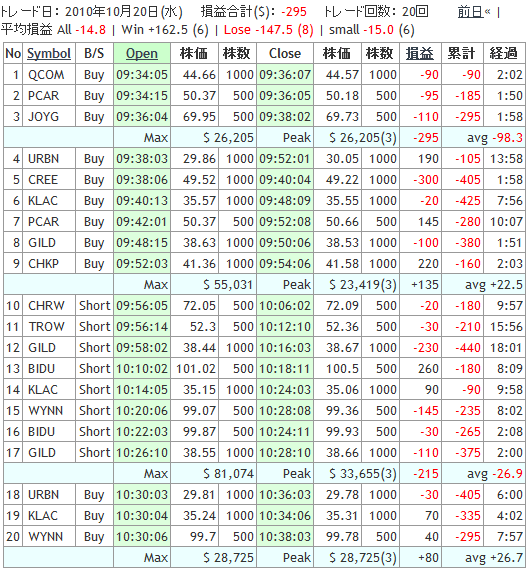Select WYNN symbol in row 20

click(x=45, y=537)
